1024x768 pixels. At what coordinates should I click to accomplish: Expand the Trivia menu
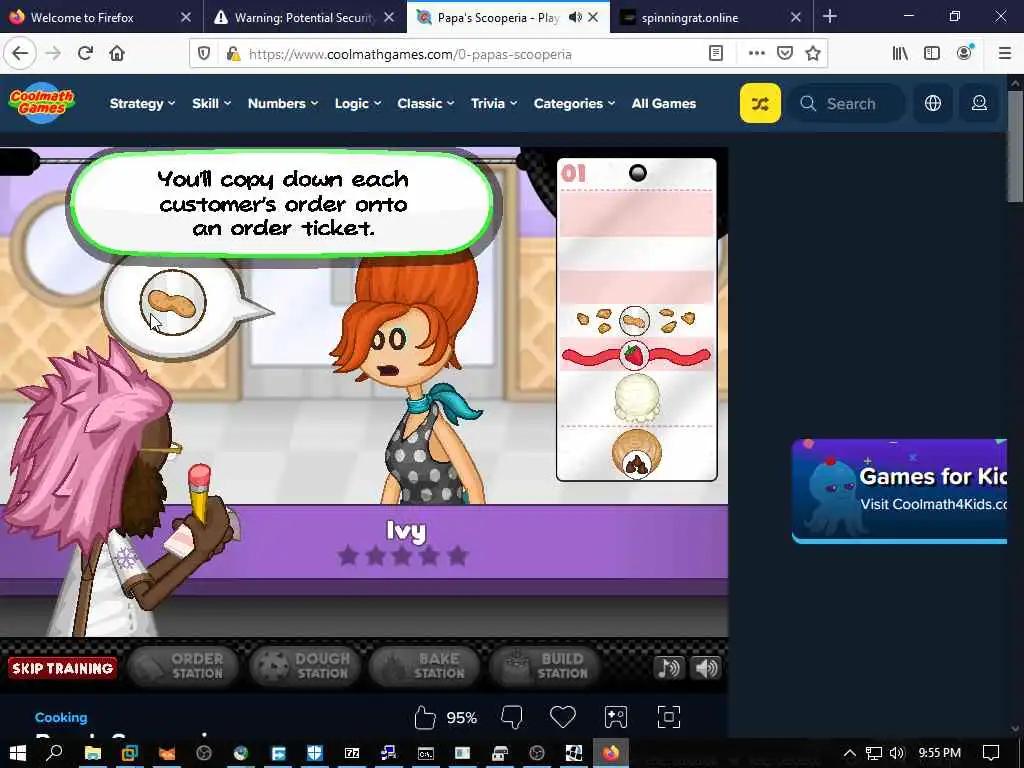(x=494, y=103)
